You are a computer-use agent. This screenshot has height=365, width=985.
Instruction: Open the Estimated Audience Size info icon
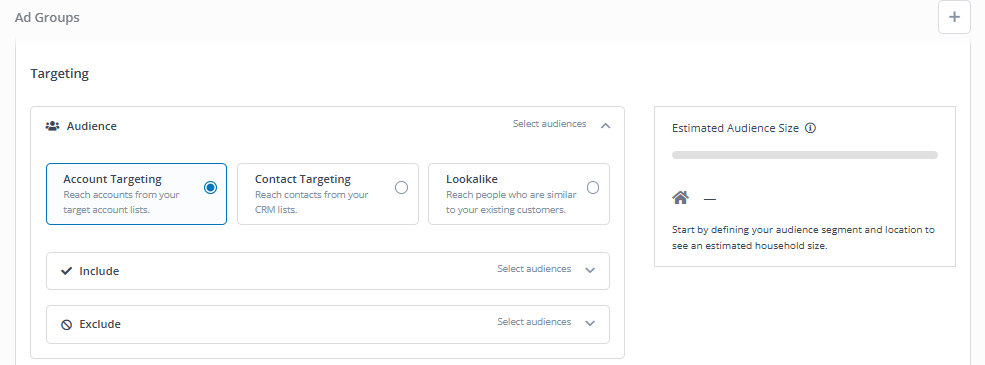[810, 128]
